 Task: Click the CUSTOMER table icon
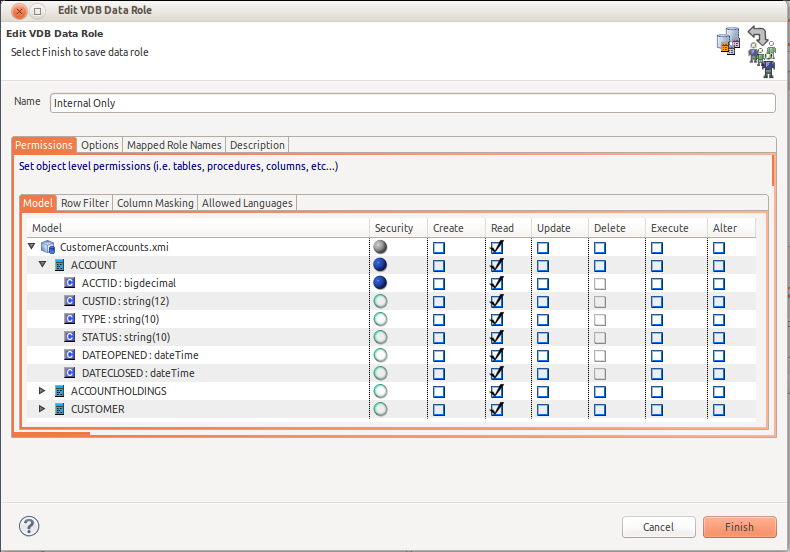point(59,409)
